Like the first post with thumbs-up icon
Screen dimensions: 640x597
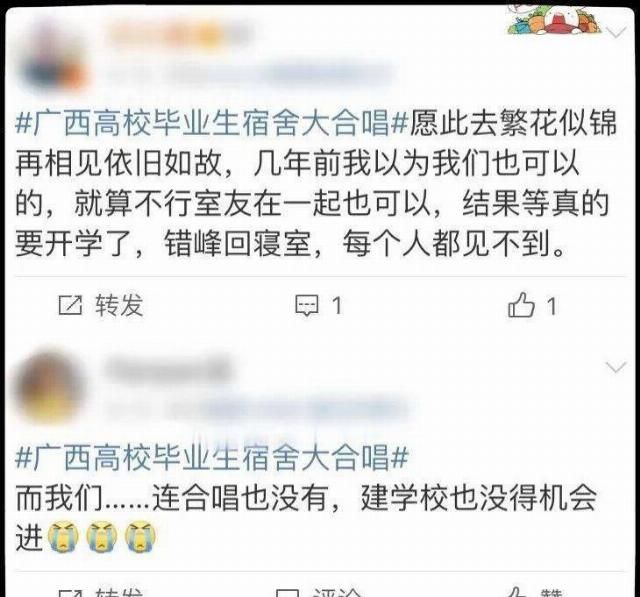(x=521, y=305)
